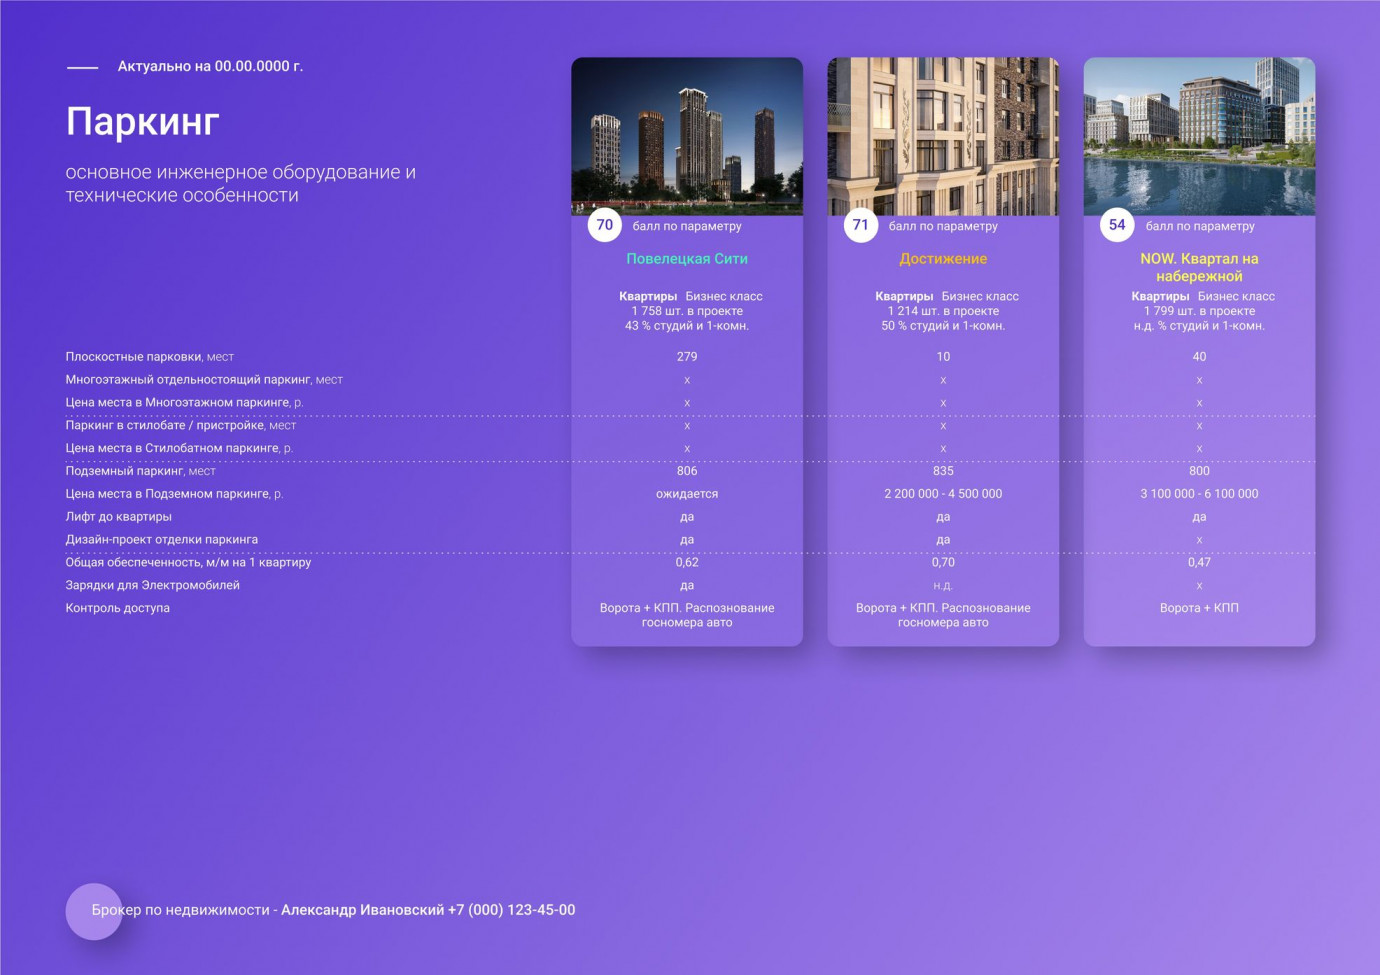Select the Контроль доступа row label
The width and height of the screenshot is (1380, 975).
point(118,608)
